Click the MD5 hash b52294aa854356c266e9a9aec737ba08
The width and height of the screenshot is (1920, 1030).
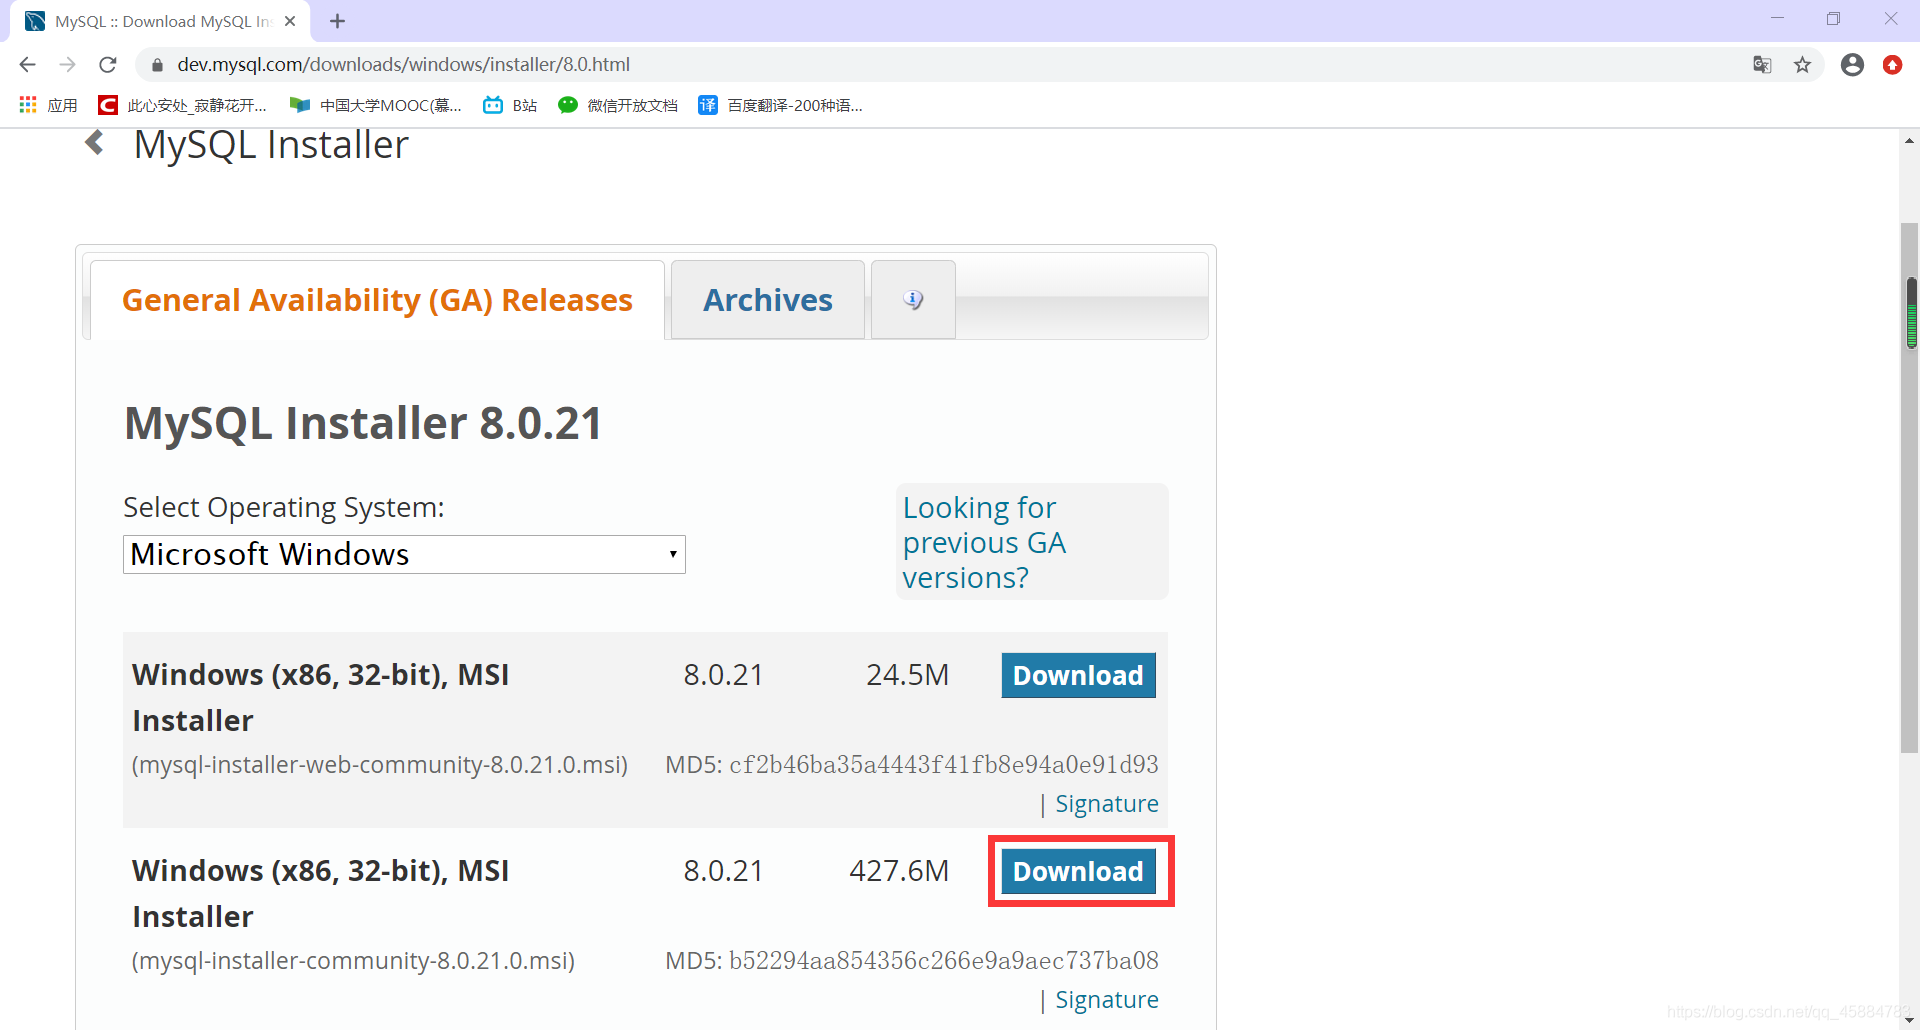(x=944, y=961)
